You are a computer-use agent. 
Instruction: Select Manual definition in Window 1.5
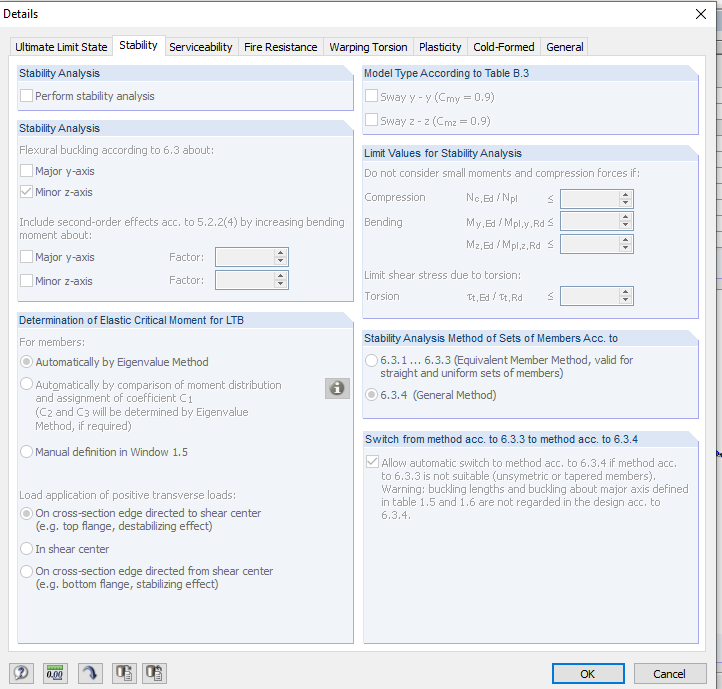click(27, 452)
